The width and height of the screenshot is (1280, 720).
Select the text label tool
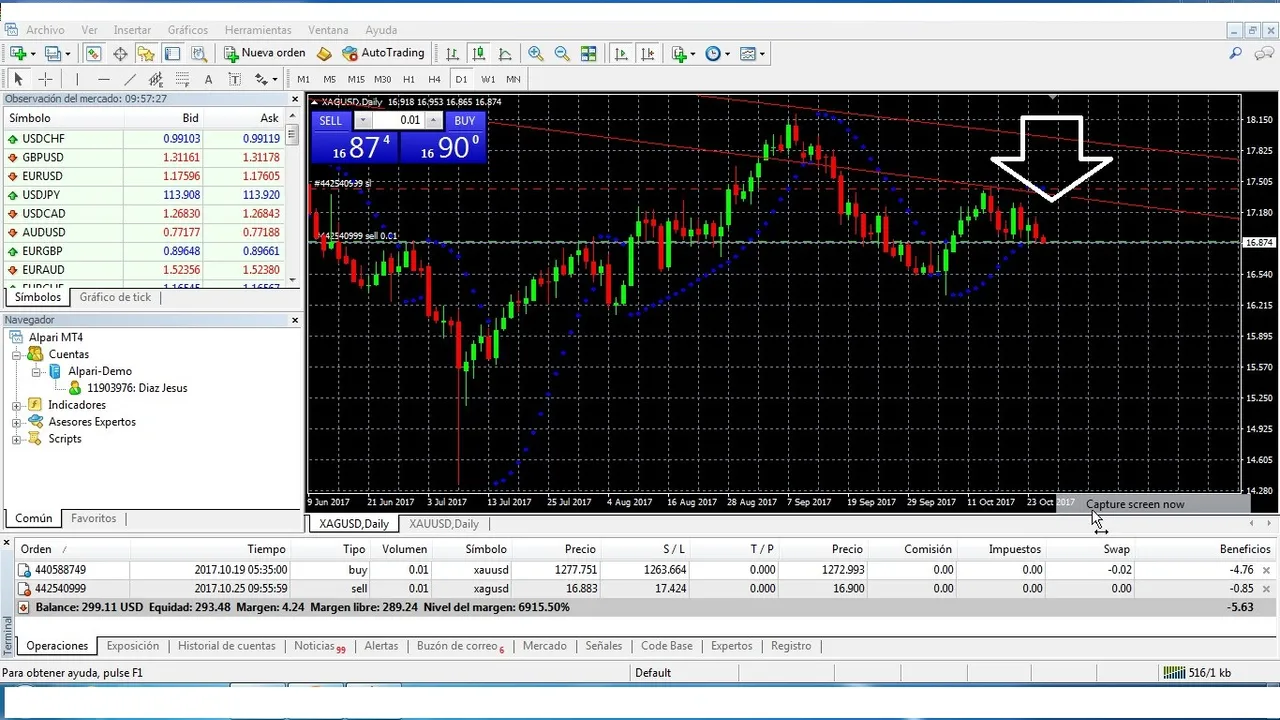point(234,79)
